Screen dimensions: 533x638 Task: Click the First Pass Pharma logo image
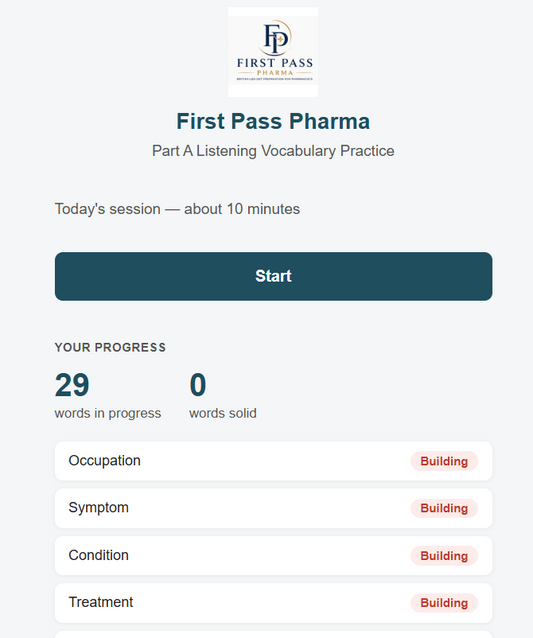273,52
